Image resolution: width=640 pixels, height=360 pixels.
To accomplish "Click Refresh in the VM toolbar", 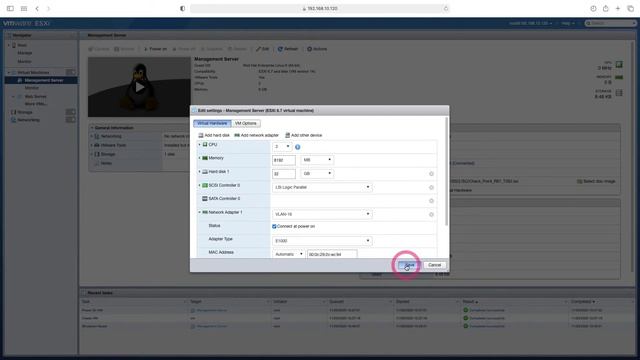I will tap(288, 49).
